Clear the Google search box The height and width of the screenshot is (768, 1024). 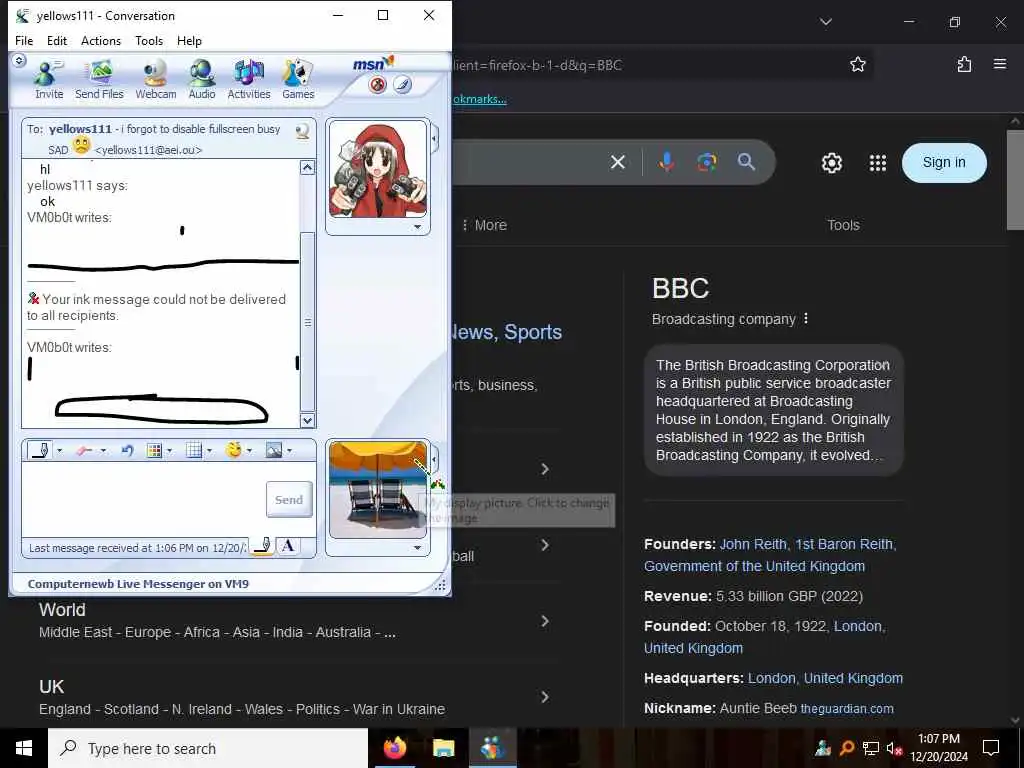(x=618, y=162)
